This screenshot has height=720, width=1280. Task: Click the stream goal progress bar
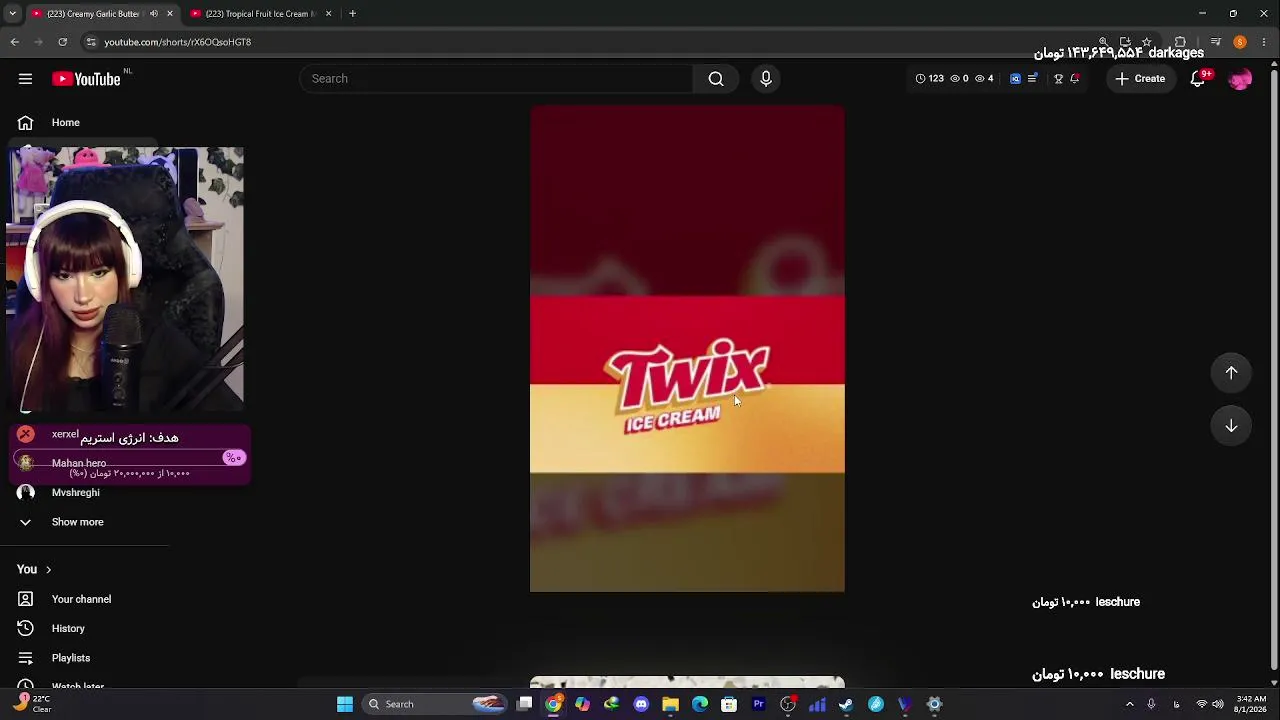click(129, 458)
